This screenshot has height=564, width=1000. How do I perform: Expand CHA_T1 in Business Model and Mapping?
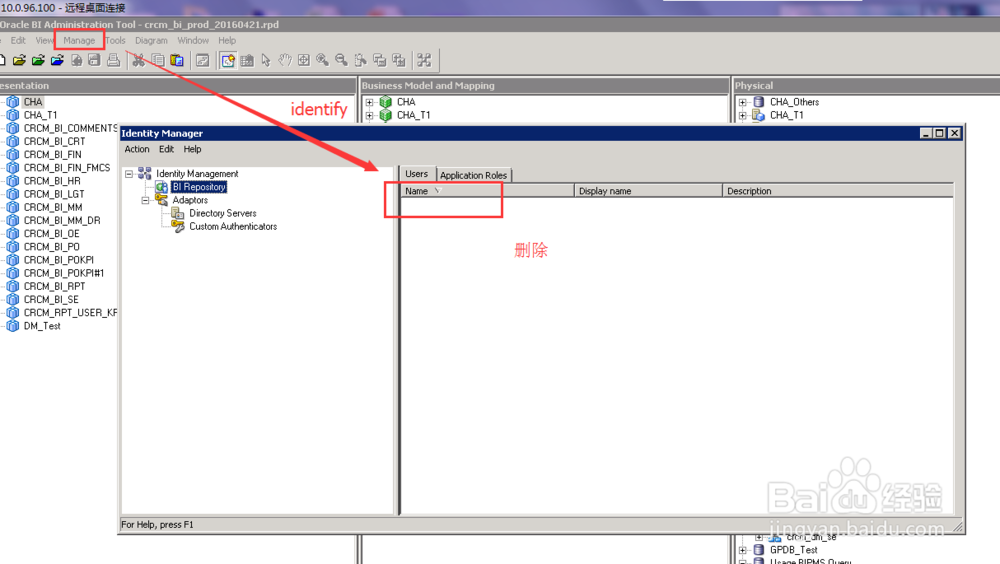(369, 115)
